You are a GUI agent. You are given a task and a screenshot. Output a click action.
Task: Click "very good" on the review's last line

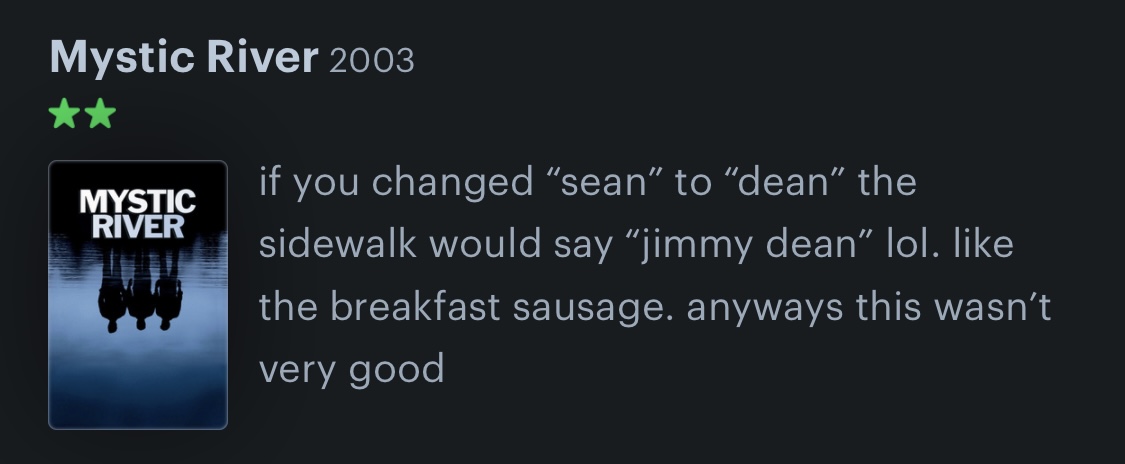[x=352, y=370]
